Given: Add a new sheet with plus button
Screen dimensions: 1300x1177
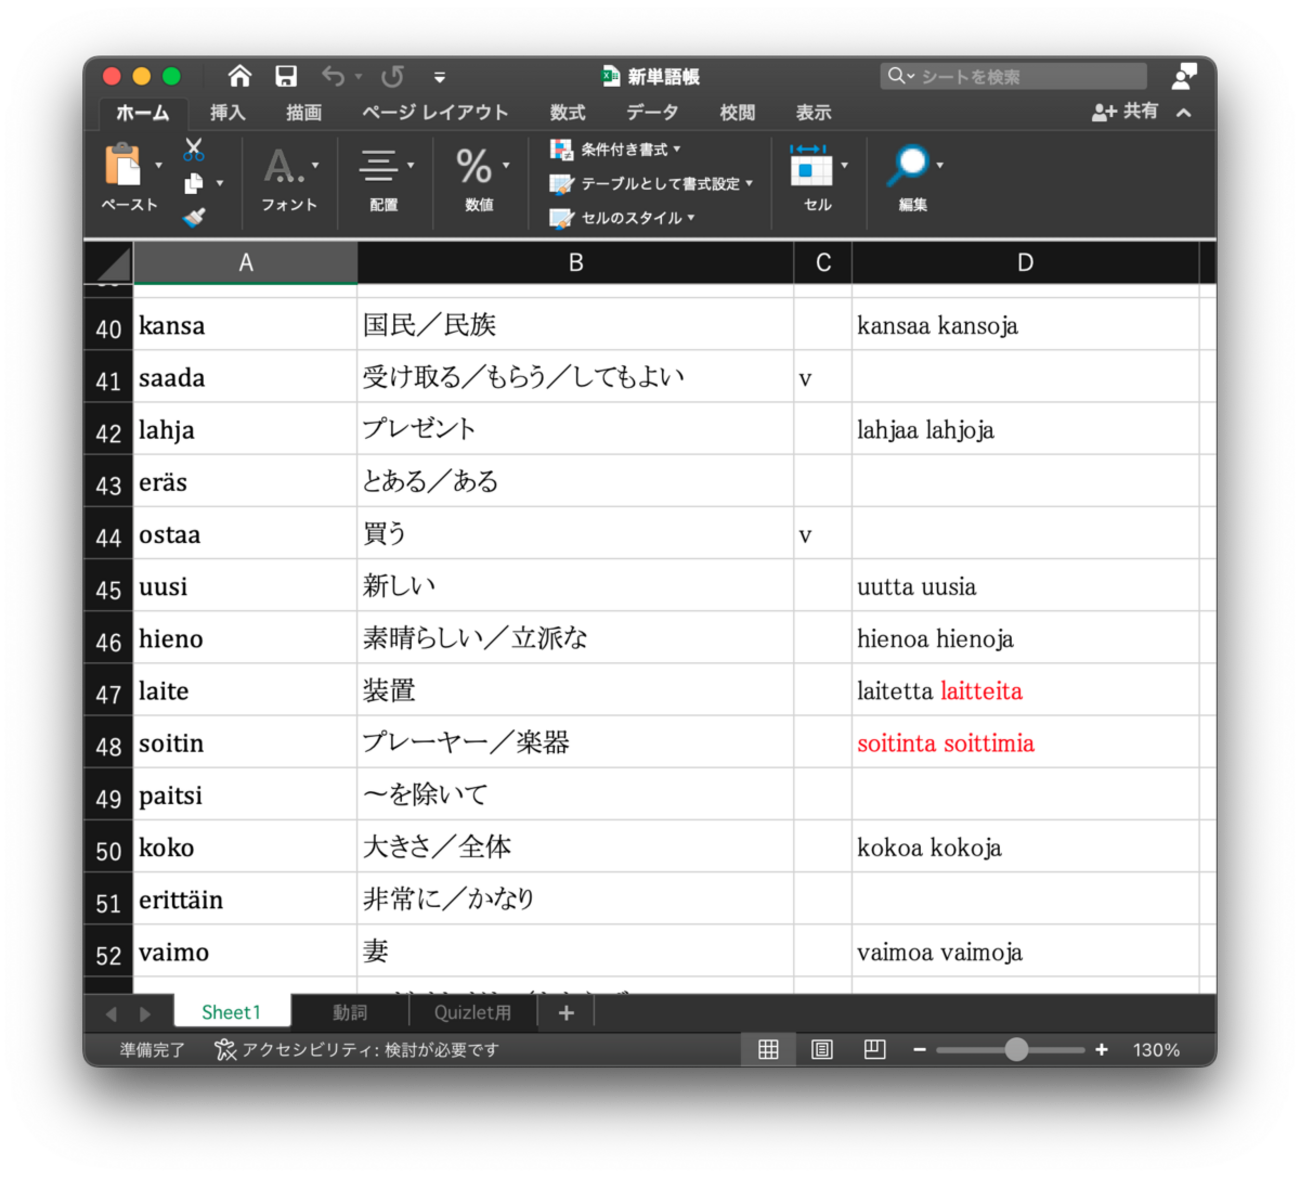Looking at the screenshot, I should tap(566, 1012).
